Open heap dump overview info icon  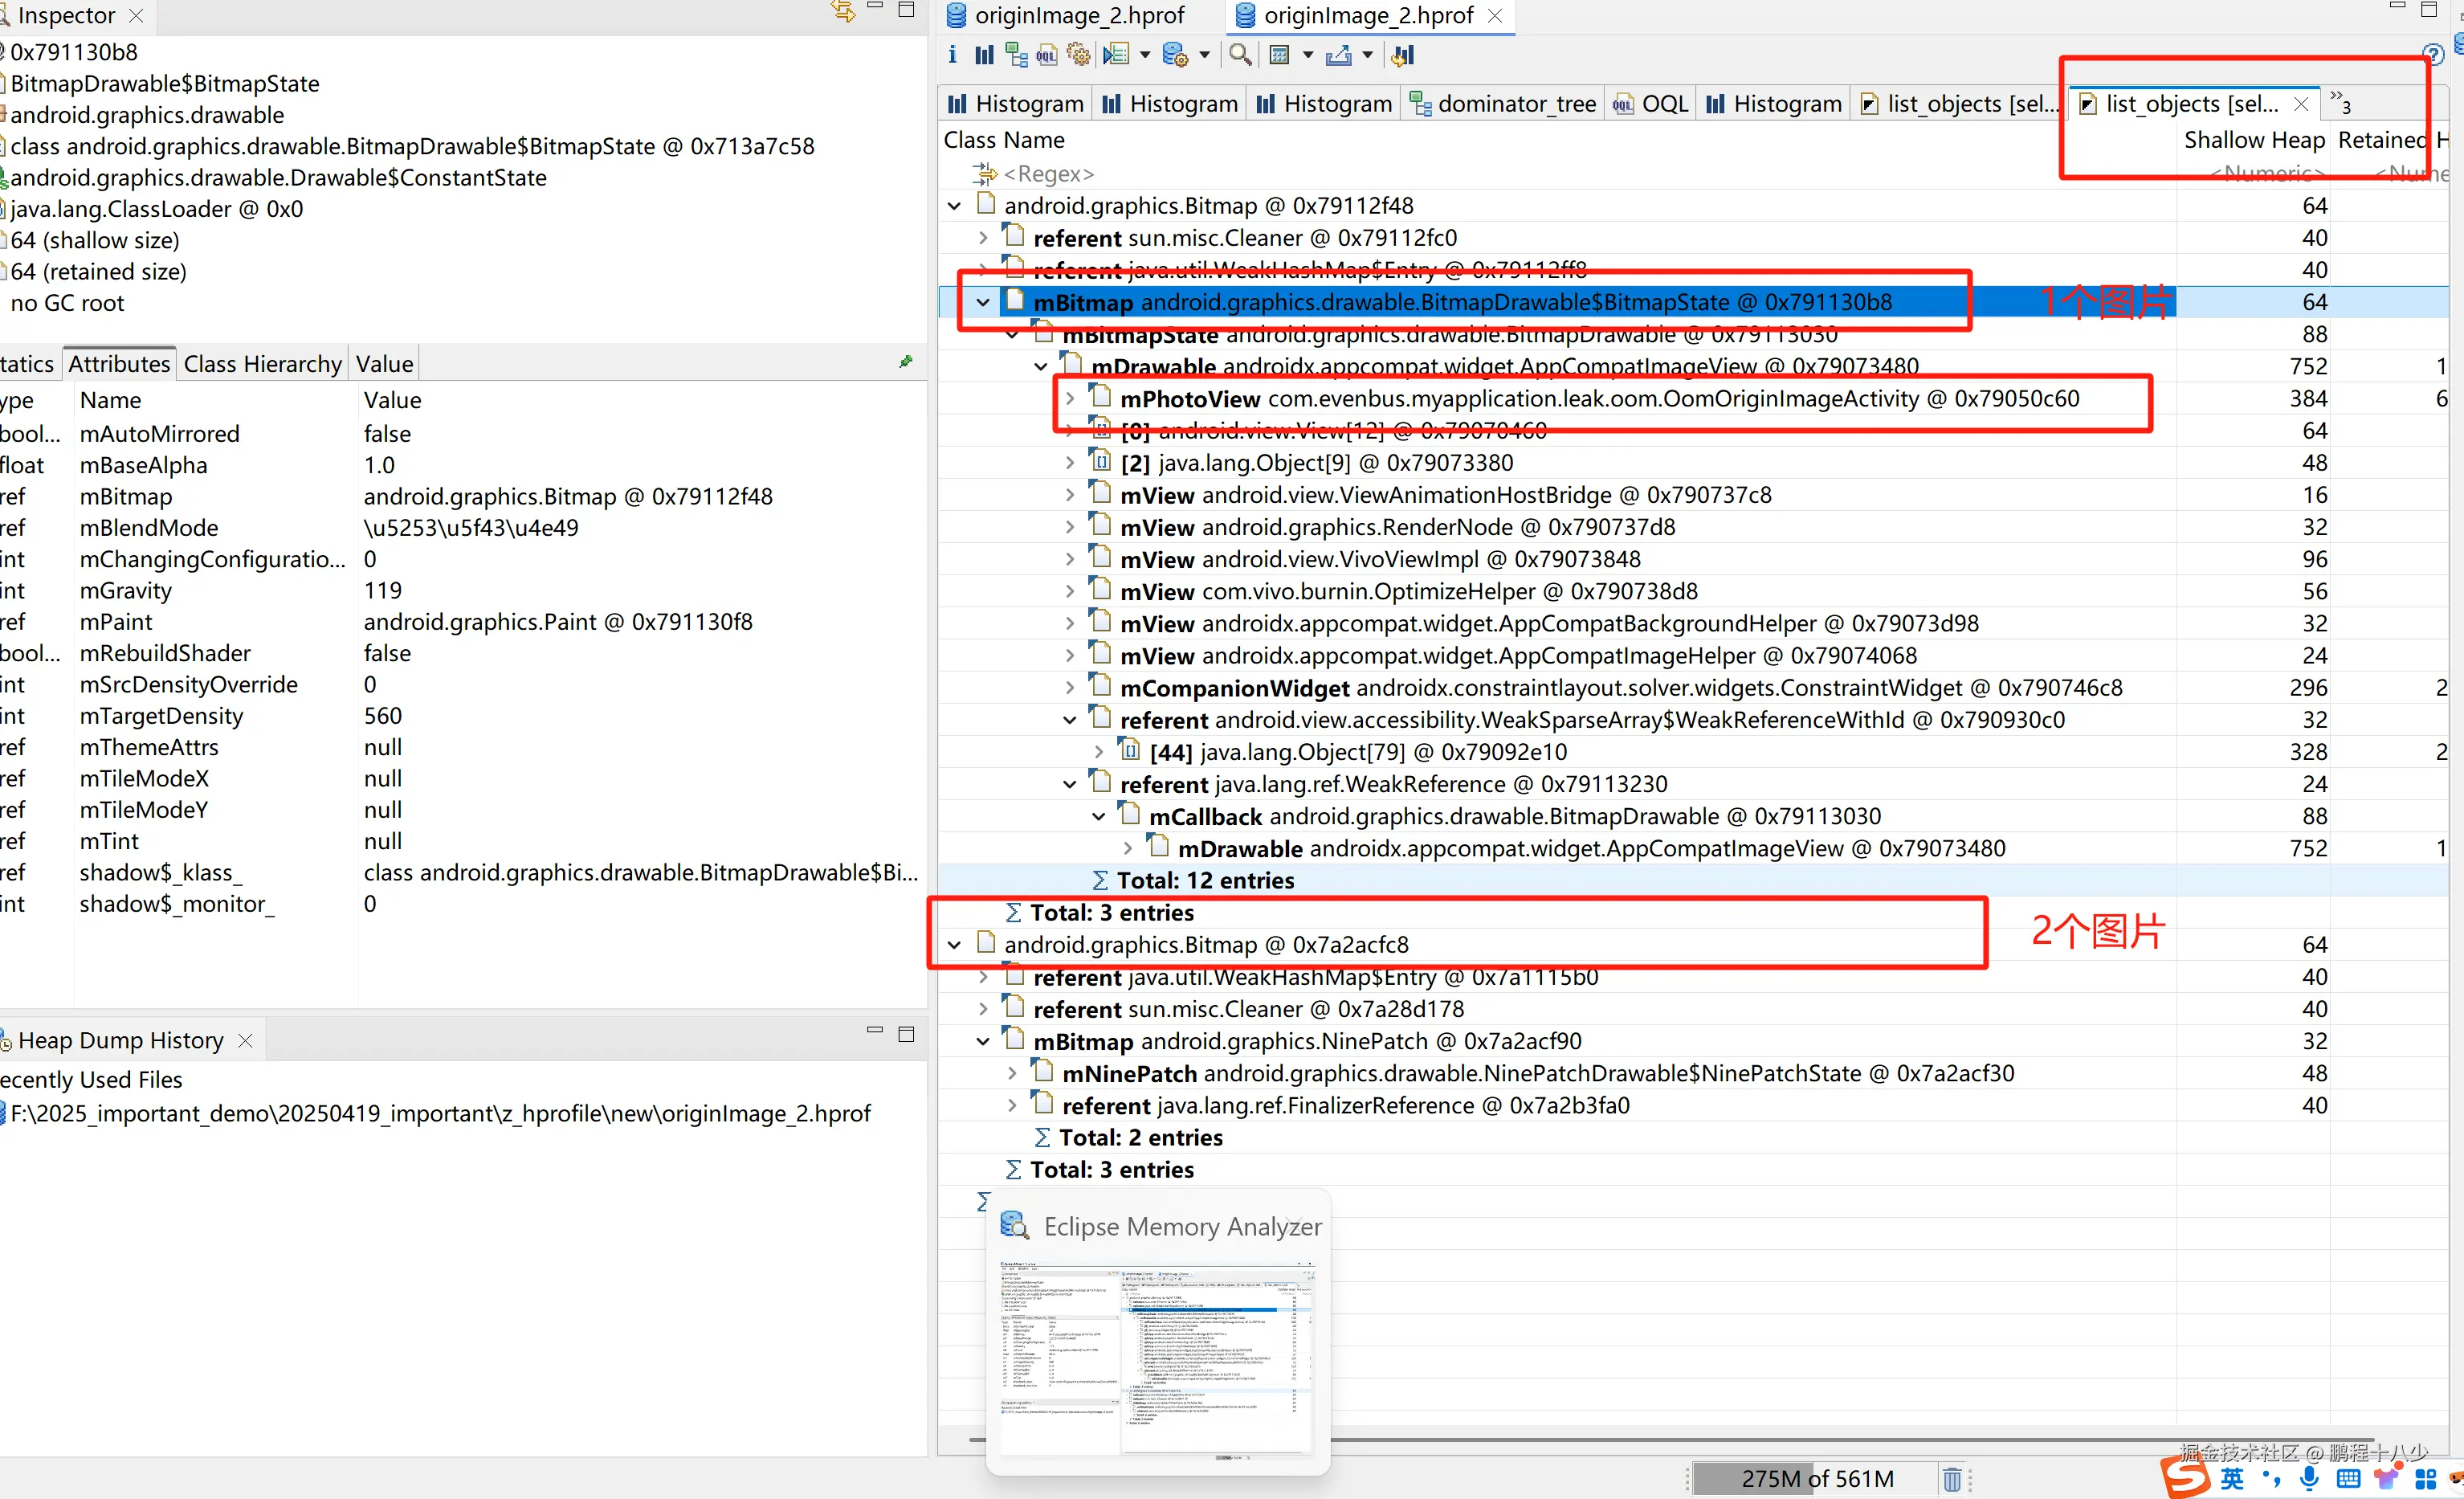952,55
